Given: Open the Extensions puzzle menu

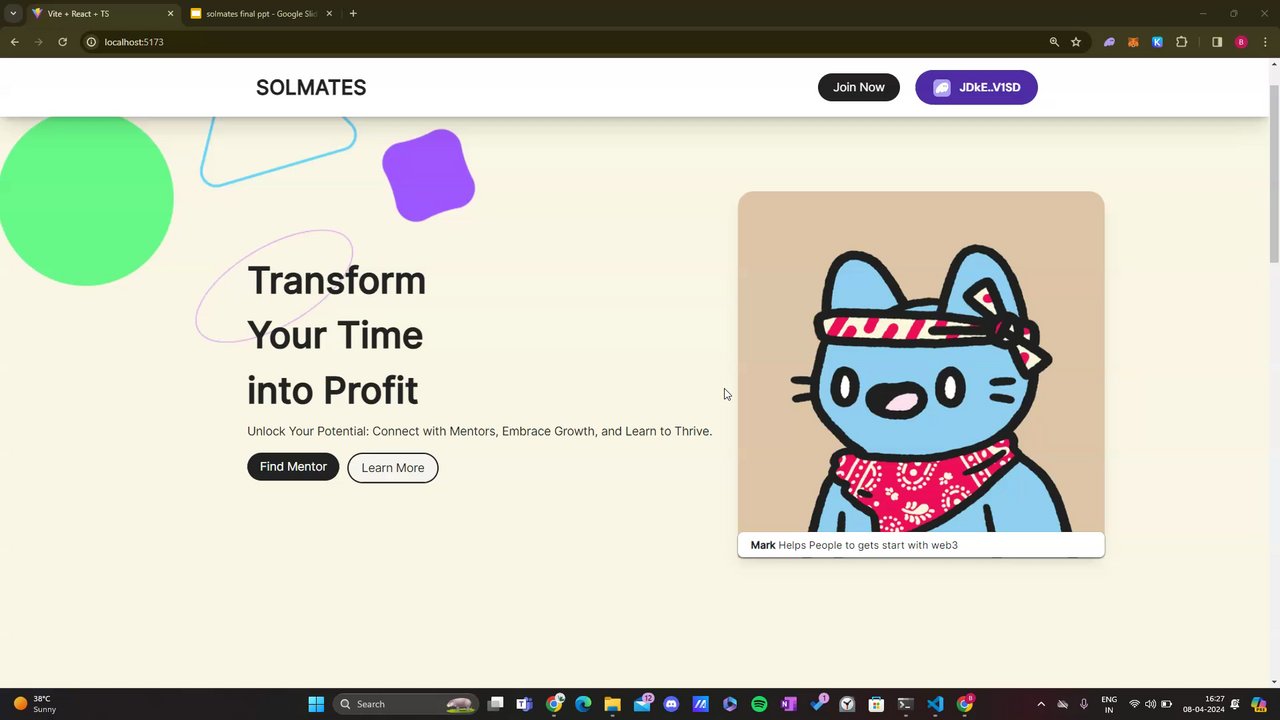Looking at the screenshot, I should pyautogui.click(x=1181, y=42).
